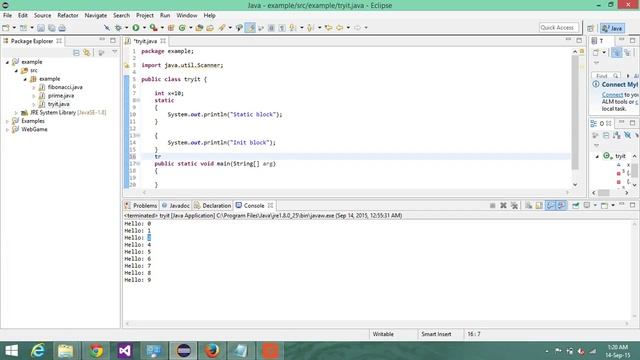Click the Search flashlight toolbar icon
The image size is (640, 360).
(x=222, y=28)
